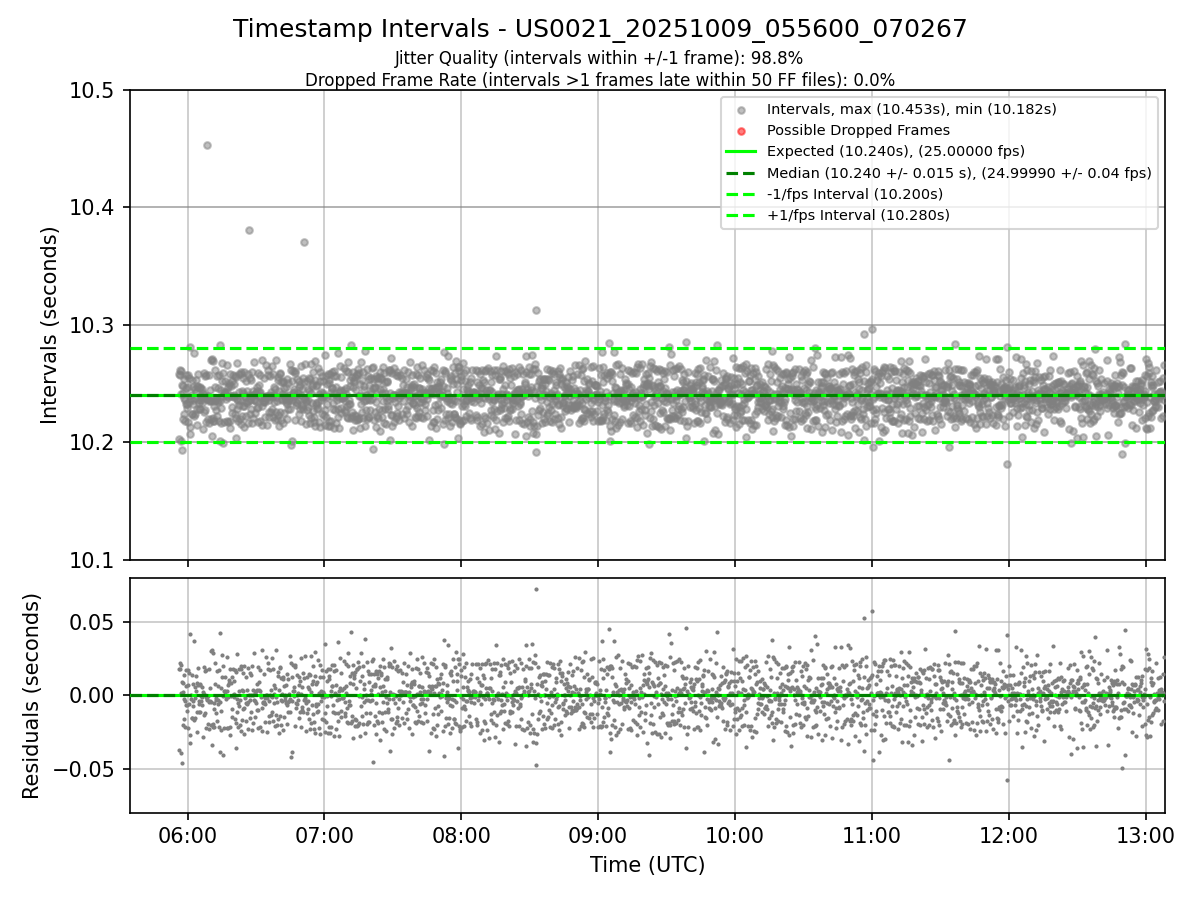Click the Time (UTC) x-axis label
This screenshot has height=900, width=1200.
pyautogui.click(x=647, y=865)
